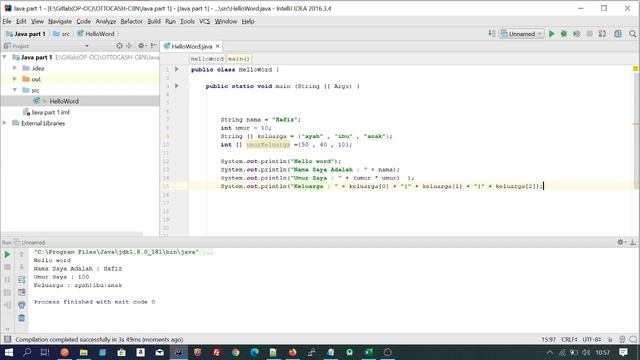Click the taskbar search icon
The width and height of the screenshot is (640, 360).
(27, 352)
